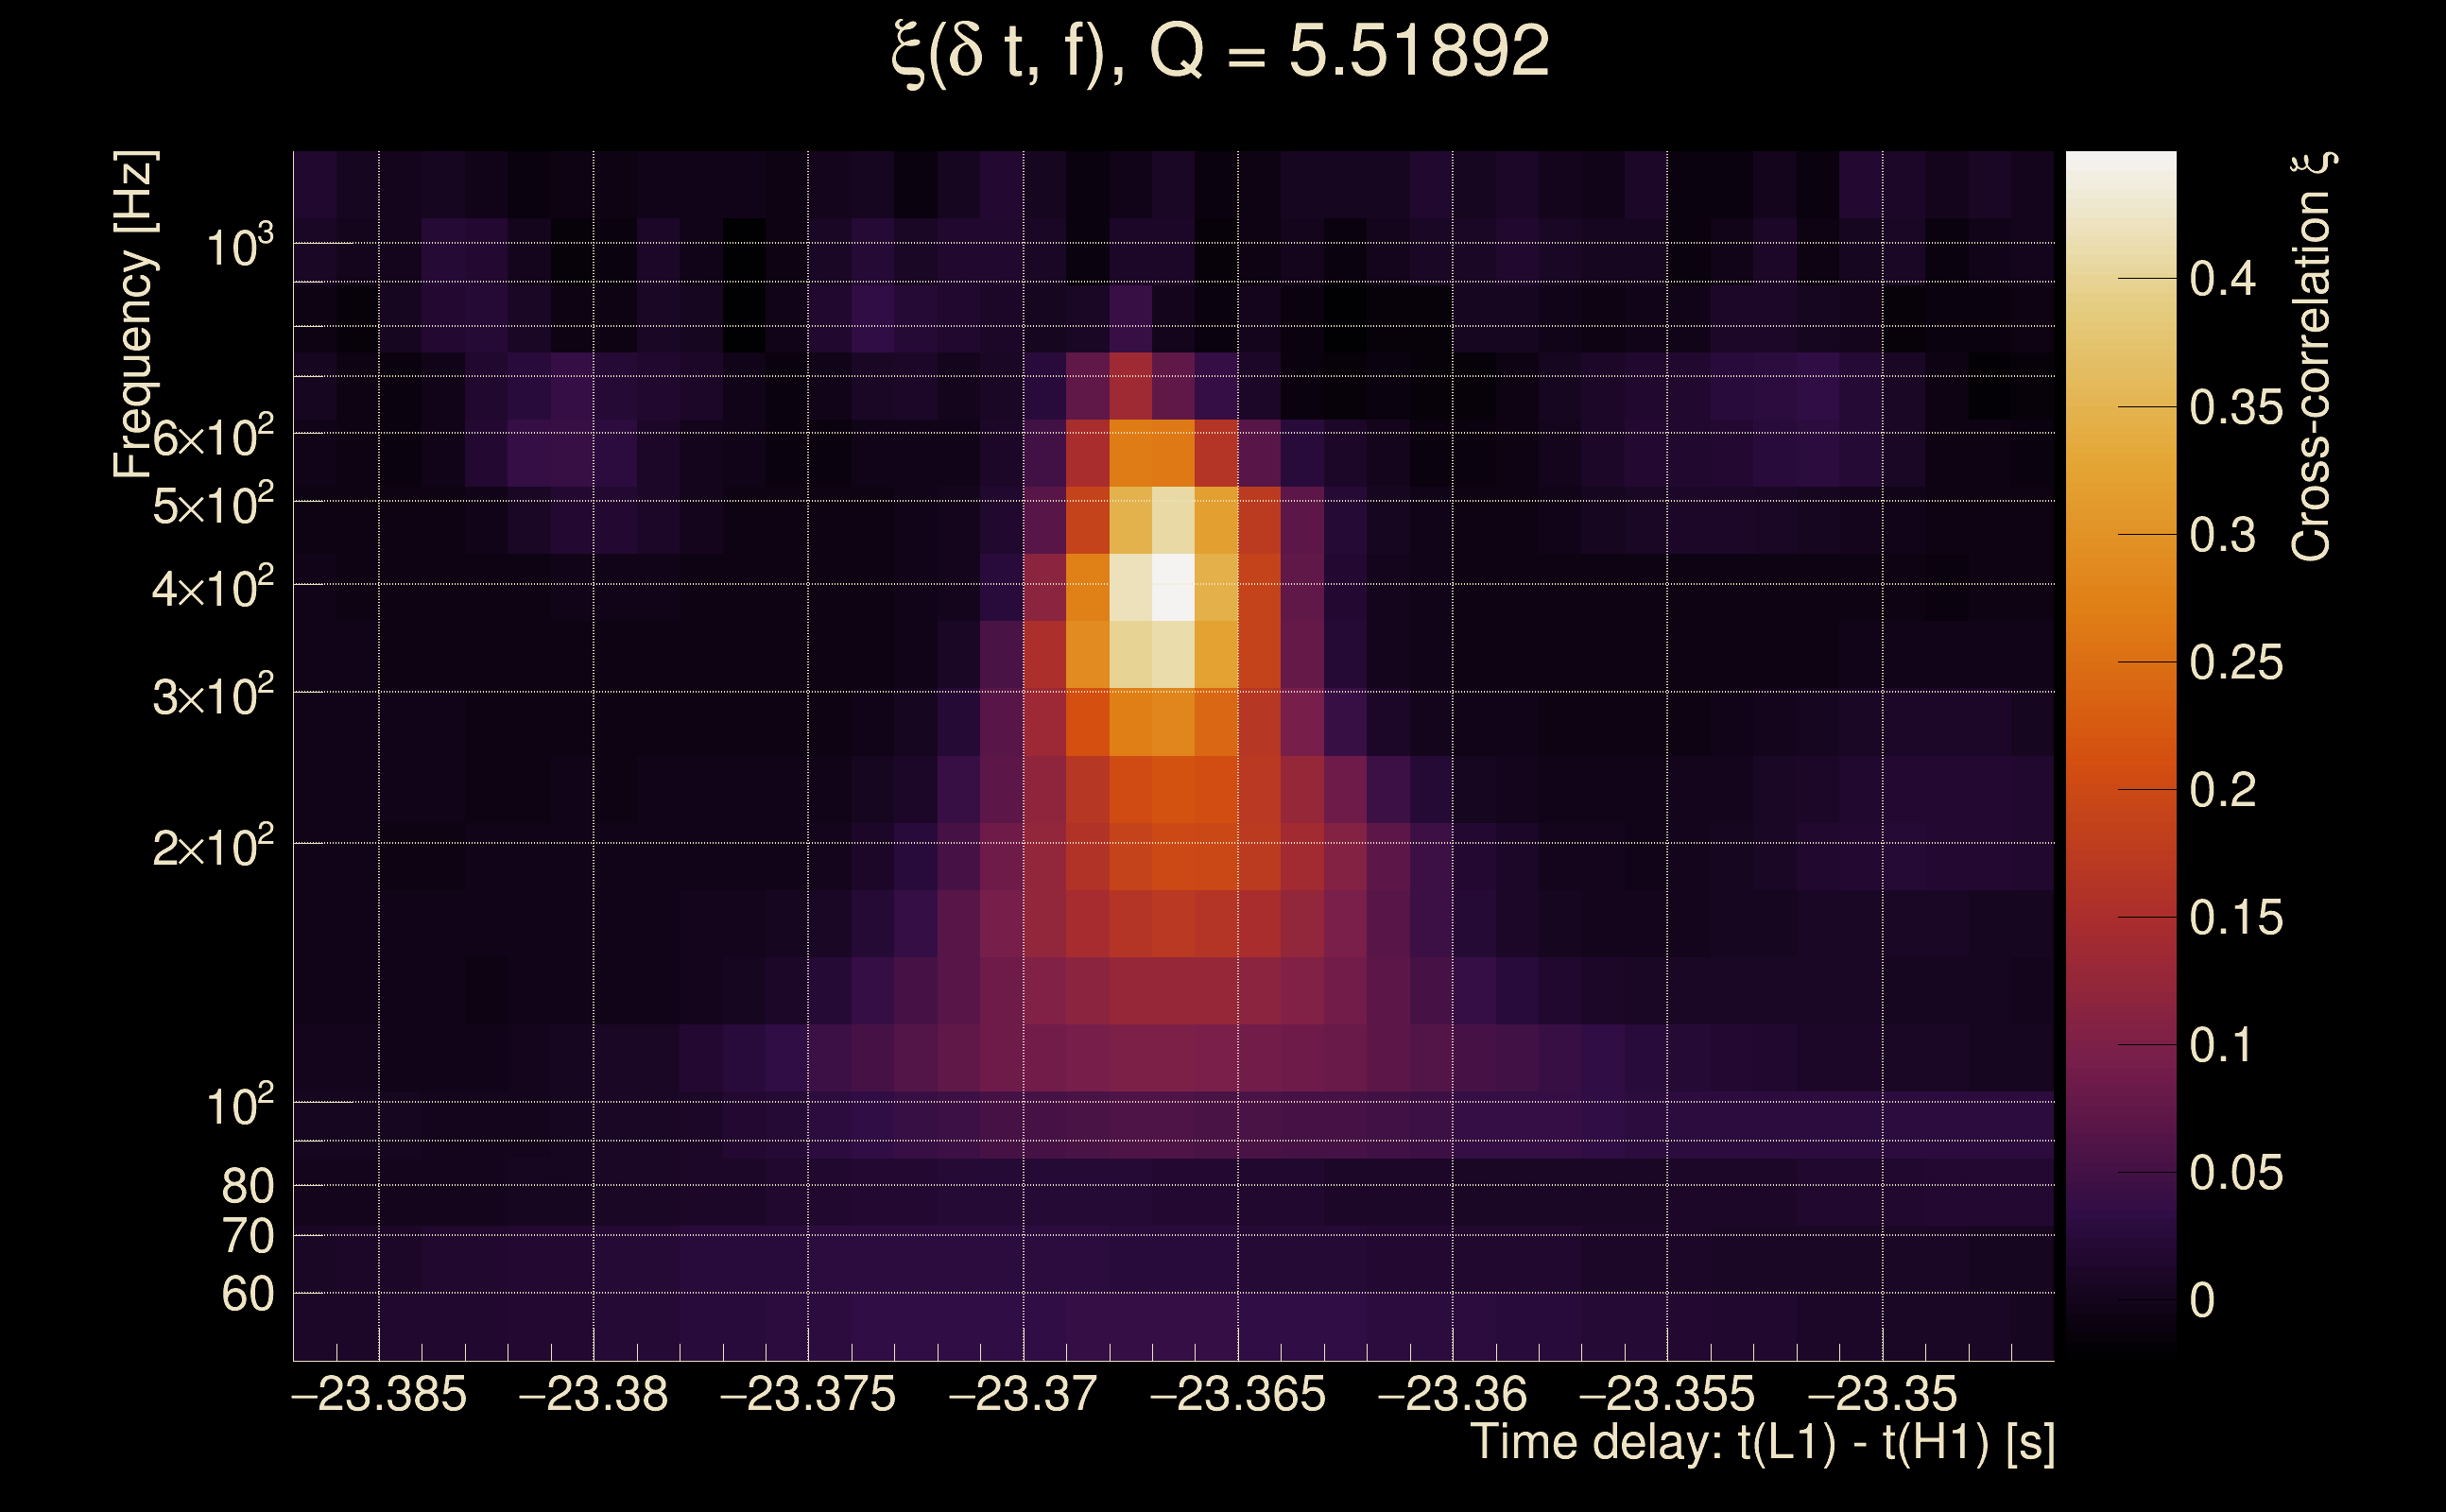Click the -23.35 x-axis tick label
The height and width of the screenshot is (1512, 2446).
point(1882,1395)
